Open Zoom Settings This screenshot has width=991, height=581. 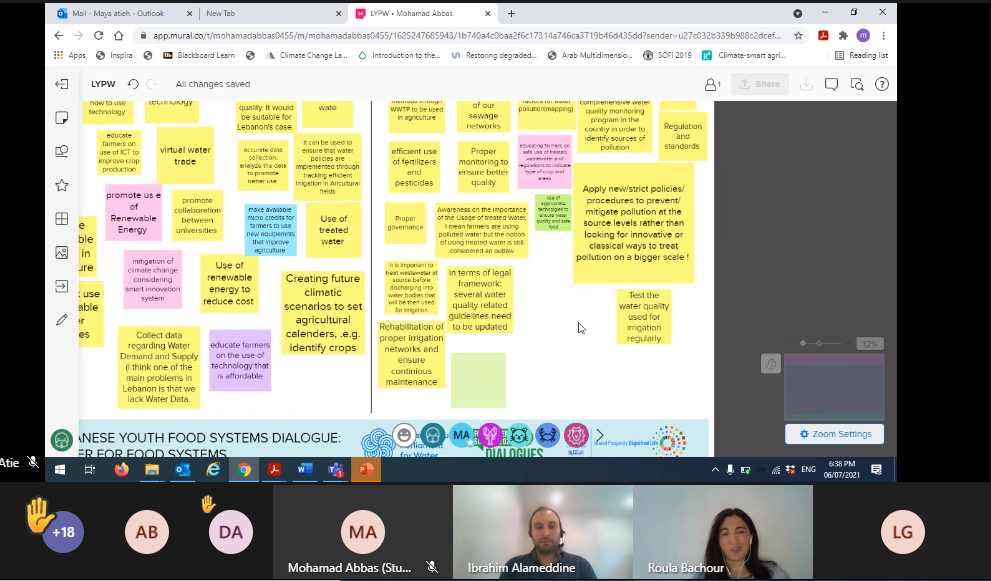834,434
